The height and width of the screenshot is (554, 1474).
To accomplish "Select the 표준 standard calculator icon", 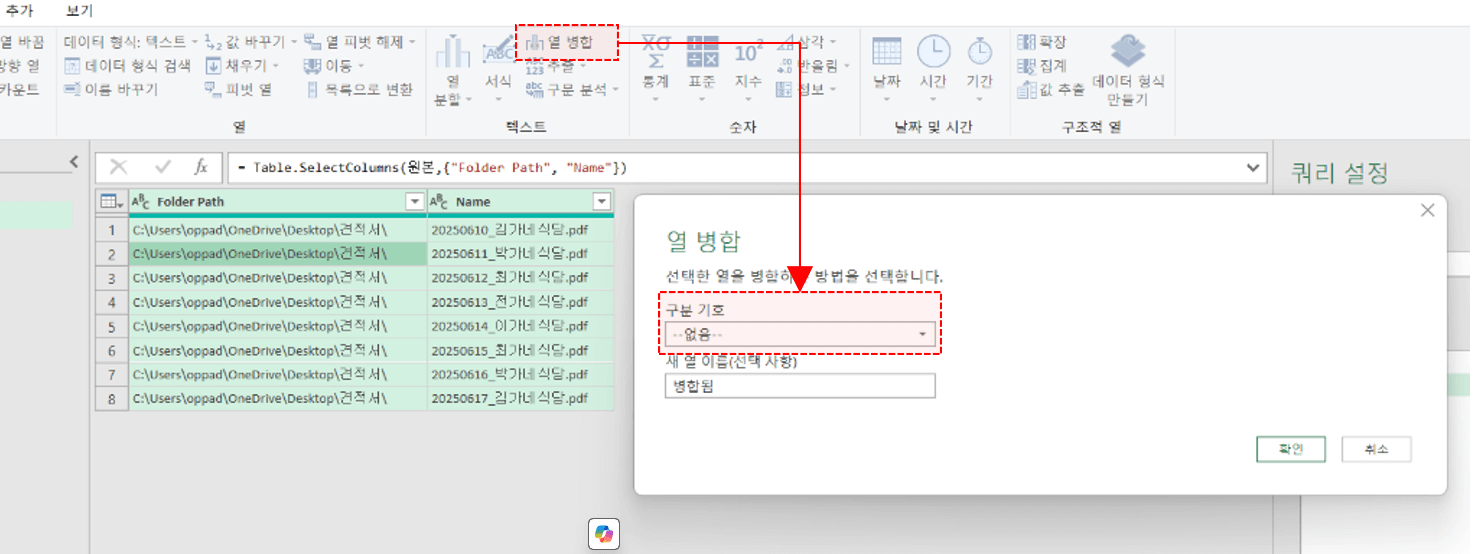I will click(702, 54).
